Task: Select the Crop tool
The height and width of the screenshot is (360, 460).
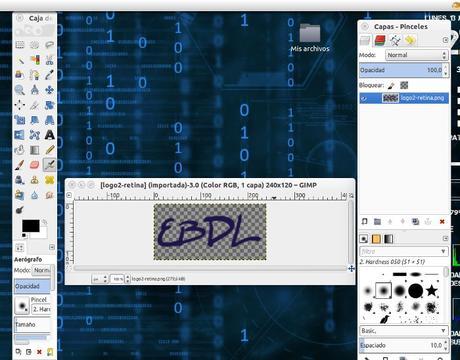Action: 35,105
